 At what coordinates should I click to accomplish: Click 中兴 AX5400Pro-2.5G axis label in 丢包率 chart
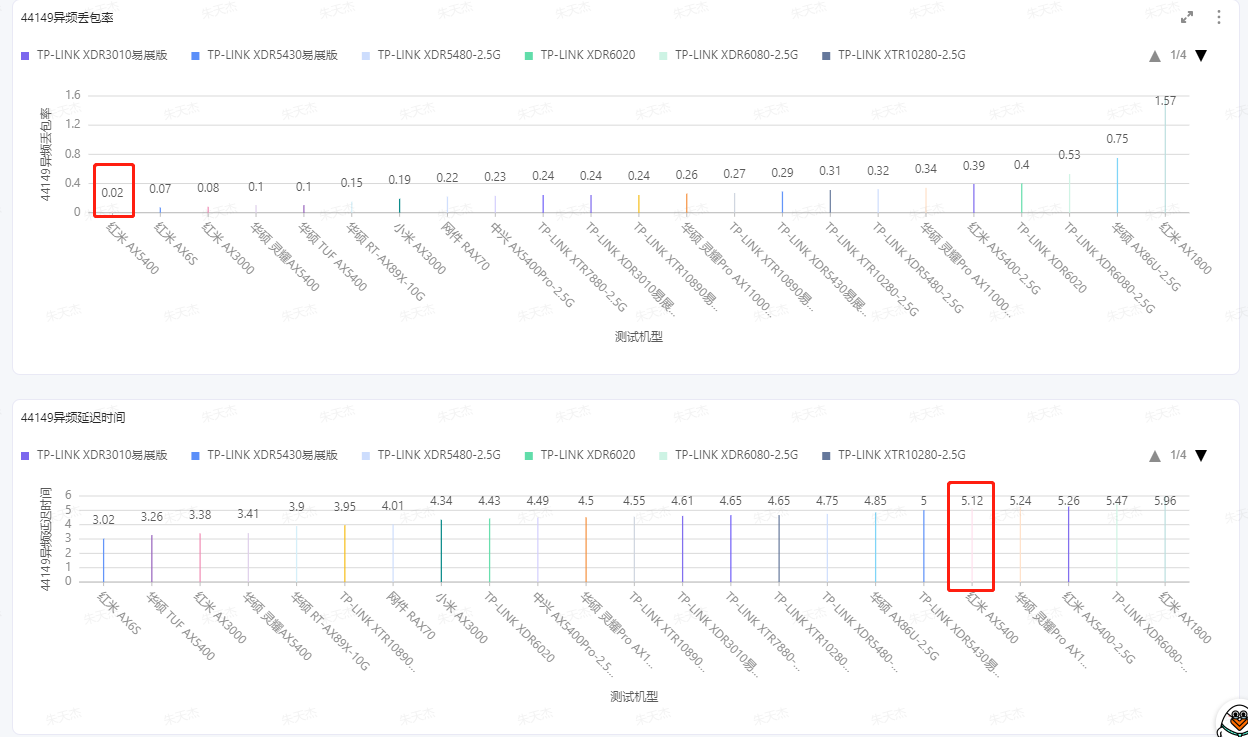click(x=534, y=264)
